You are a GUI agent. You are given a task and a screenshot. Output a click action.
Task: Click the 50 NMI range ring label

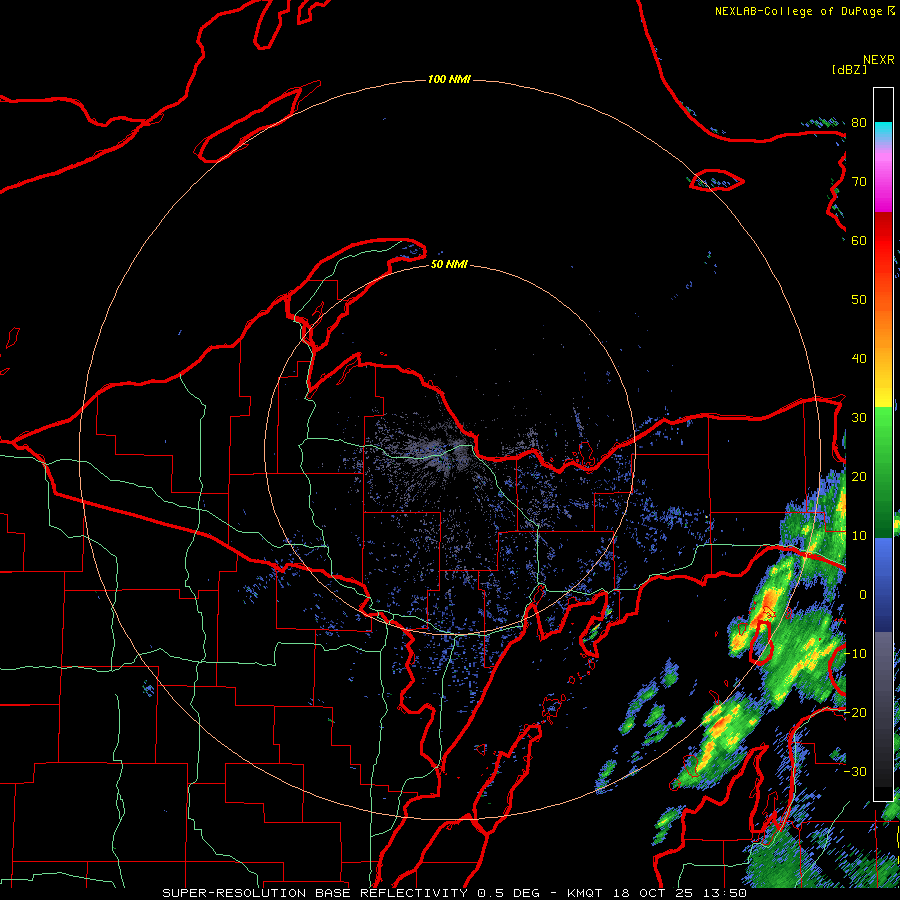449,264
